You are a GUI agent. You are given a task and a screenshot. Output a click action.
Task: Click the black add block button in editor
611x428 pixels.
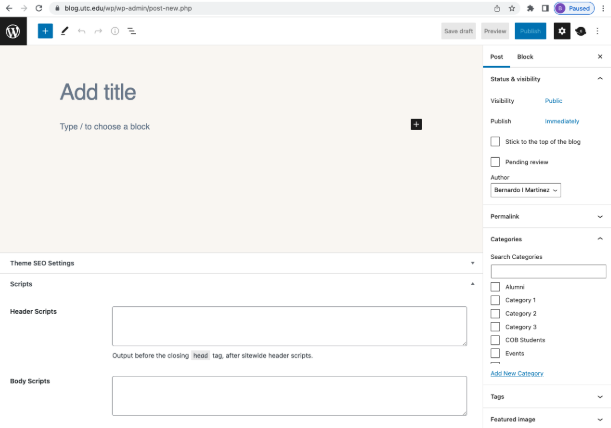(x=416, y=124)
